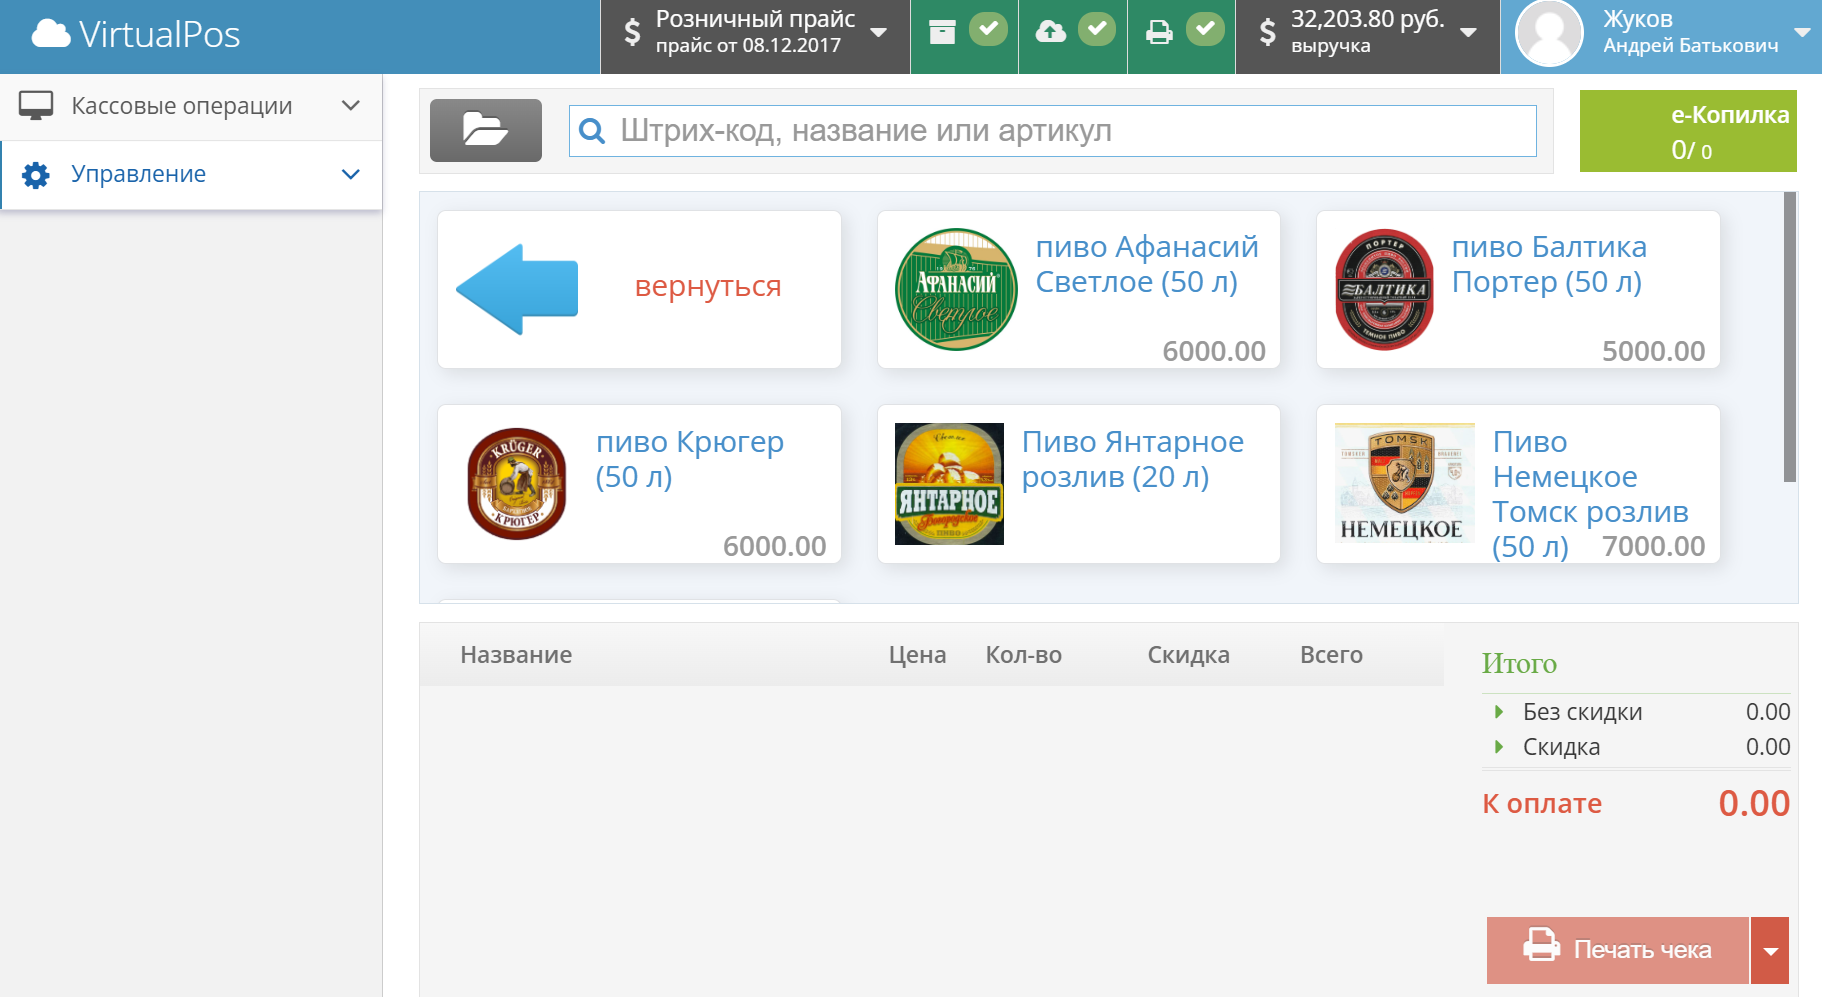The height and width of the screenshot is (997, 1822).
Task: Click the Всего column header
Action: point(1331,655)
